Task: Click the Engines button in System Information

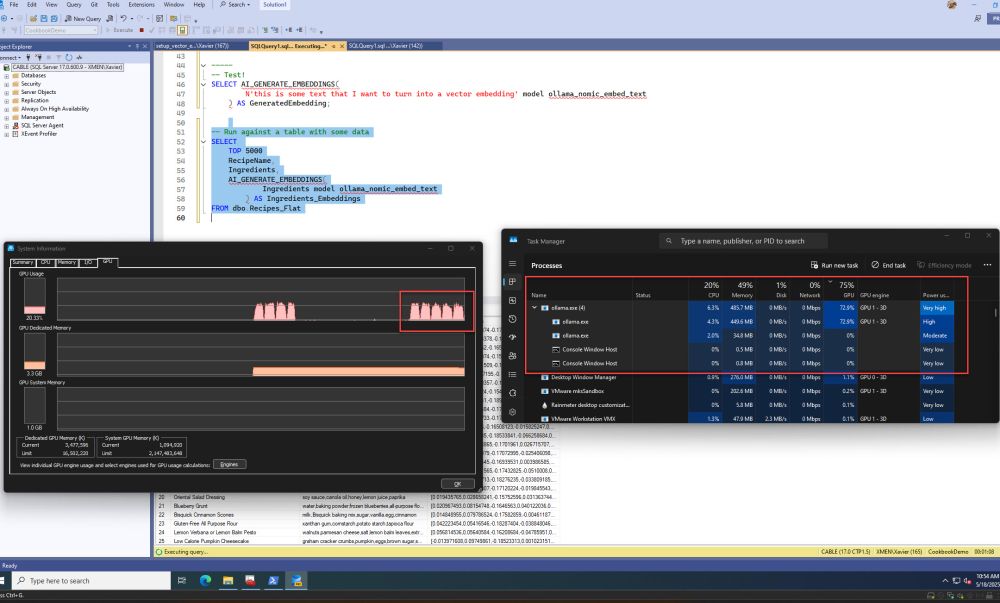Action: [230, 464]
